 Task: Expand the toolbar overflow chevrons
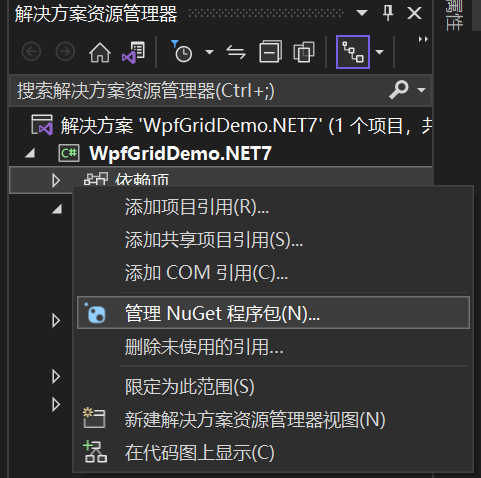pos(423,39)
